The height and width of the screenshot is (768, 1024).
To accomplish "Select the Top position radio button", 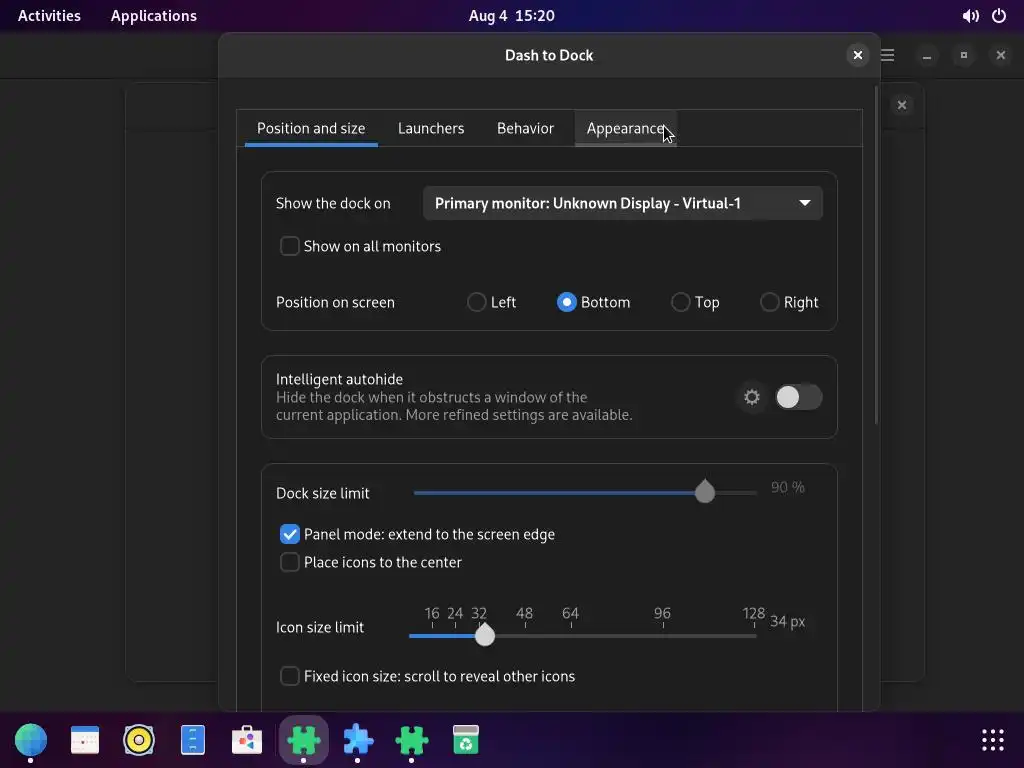I will click(680, 302).
